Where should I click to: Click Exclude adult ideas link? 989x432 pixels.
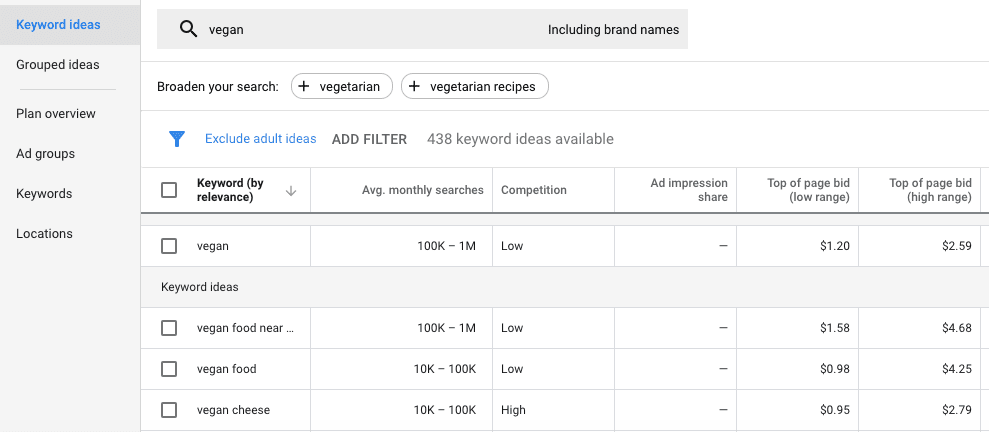(260, 139)
